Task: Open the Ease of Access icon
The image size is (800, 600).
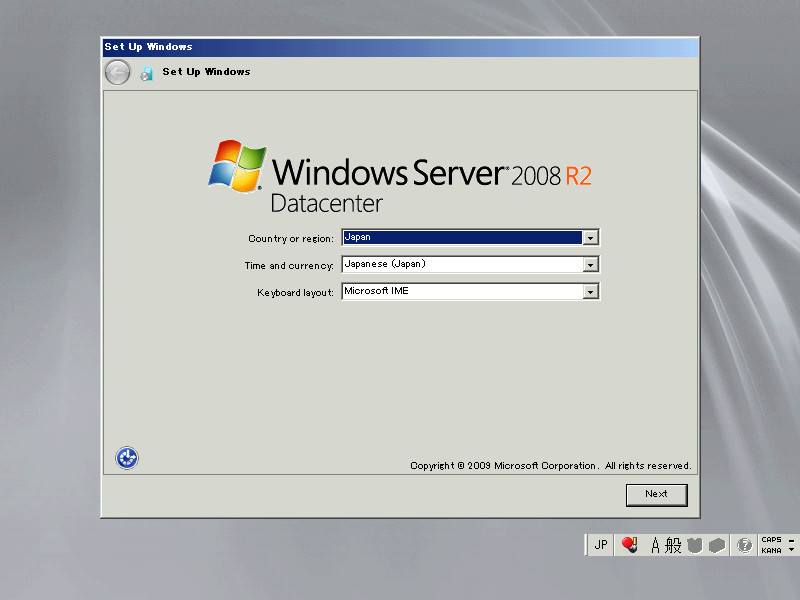Action: coord(127,458)
